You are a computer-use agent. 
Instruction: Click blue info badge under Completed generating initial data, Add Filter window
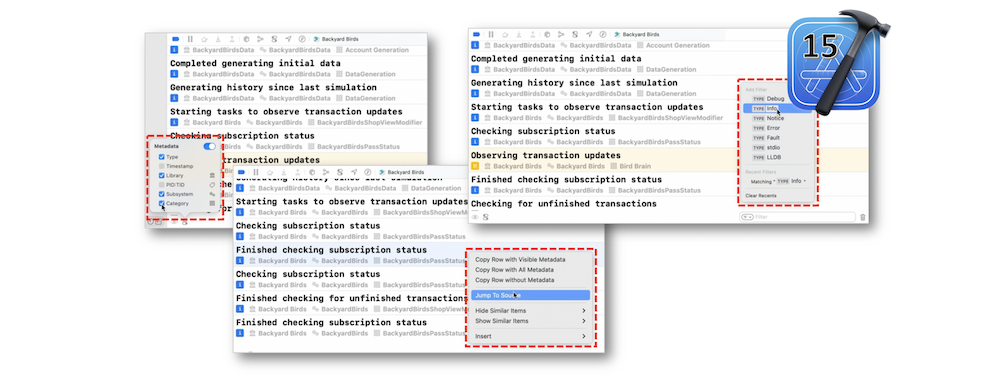[475, 69]
